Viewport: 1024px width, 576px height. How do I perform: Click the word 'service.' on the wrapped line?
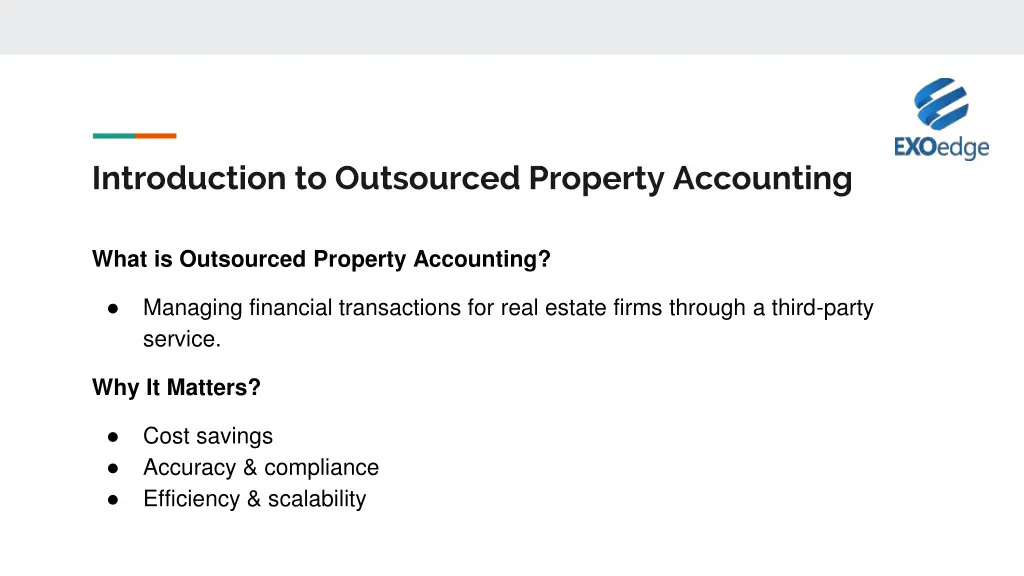pyautogui.click(x=182, y=339)
